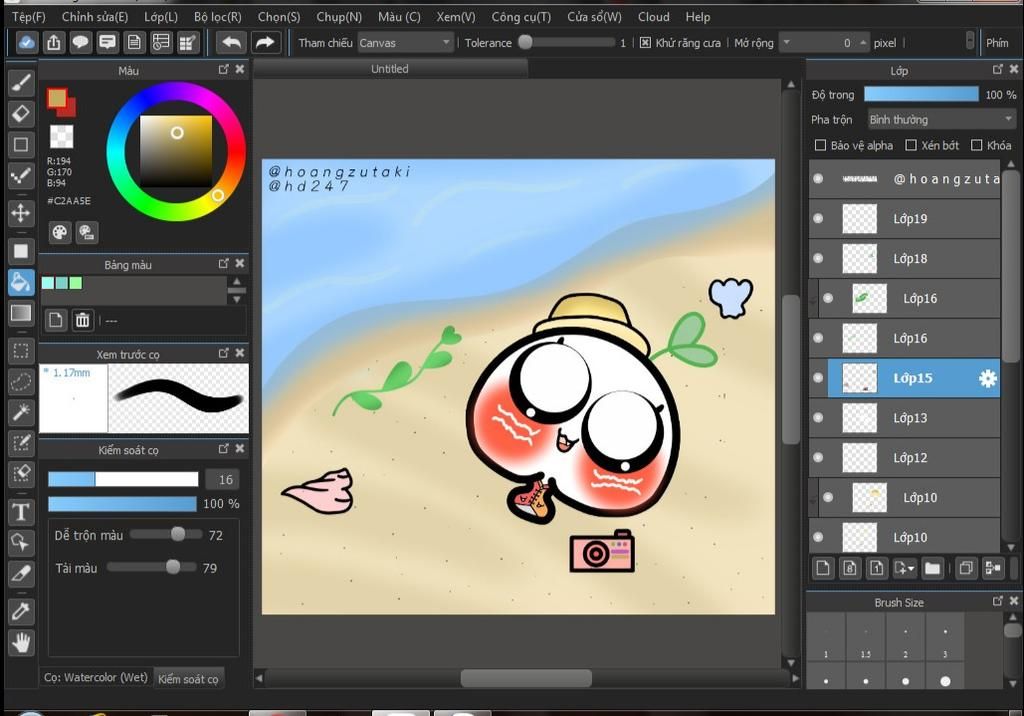This screenshot has height=716, width=1024.
Task: Open the Tệp(F) menu
Action: (29, 17)
